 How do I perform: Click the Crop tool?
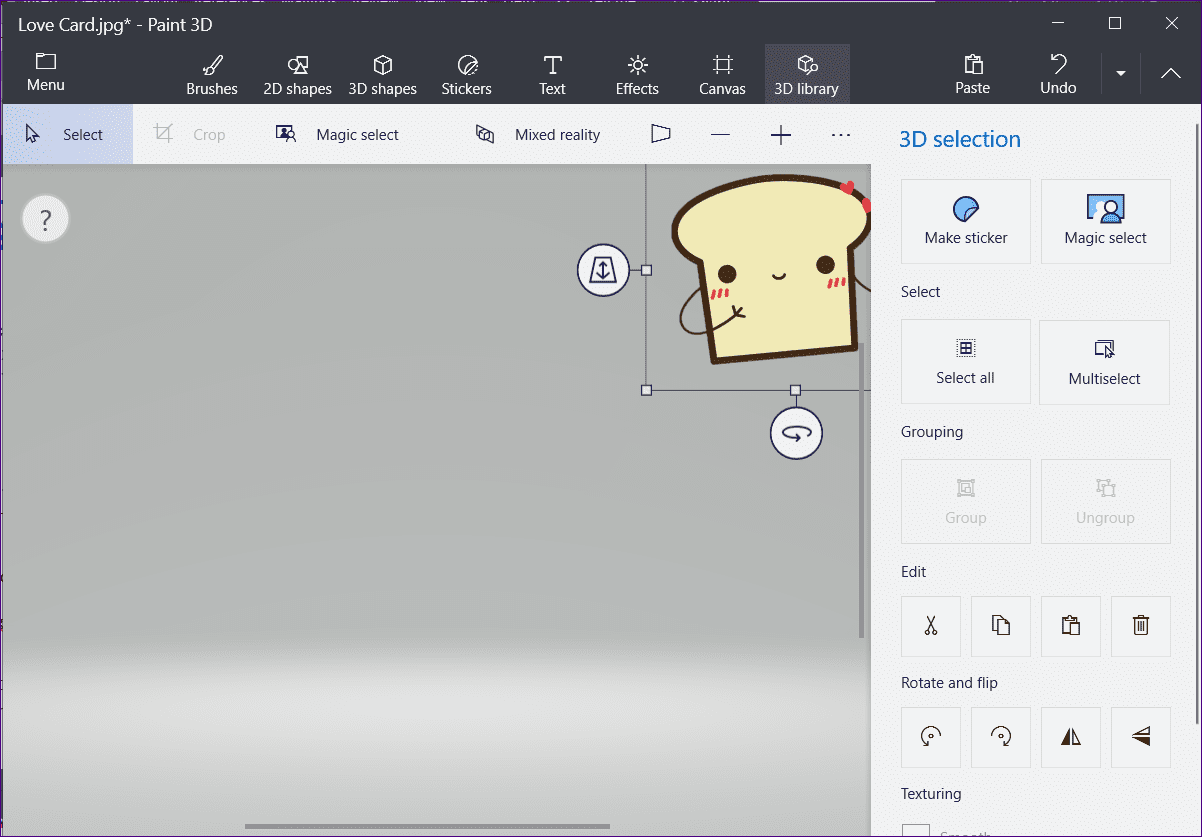[190, 134]
